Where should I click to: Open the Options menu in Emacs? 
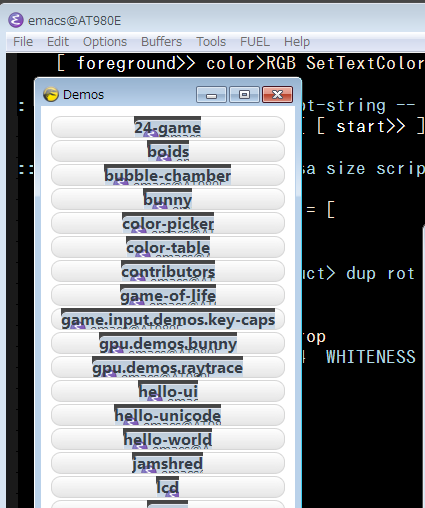[105, 42]
